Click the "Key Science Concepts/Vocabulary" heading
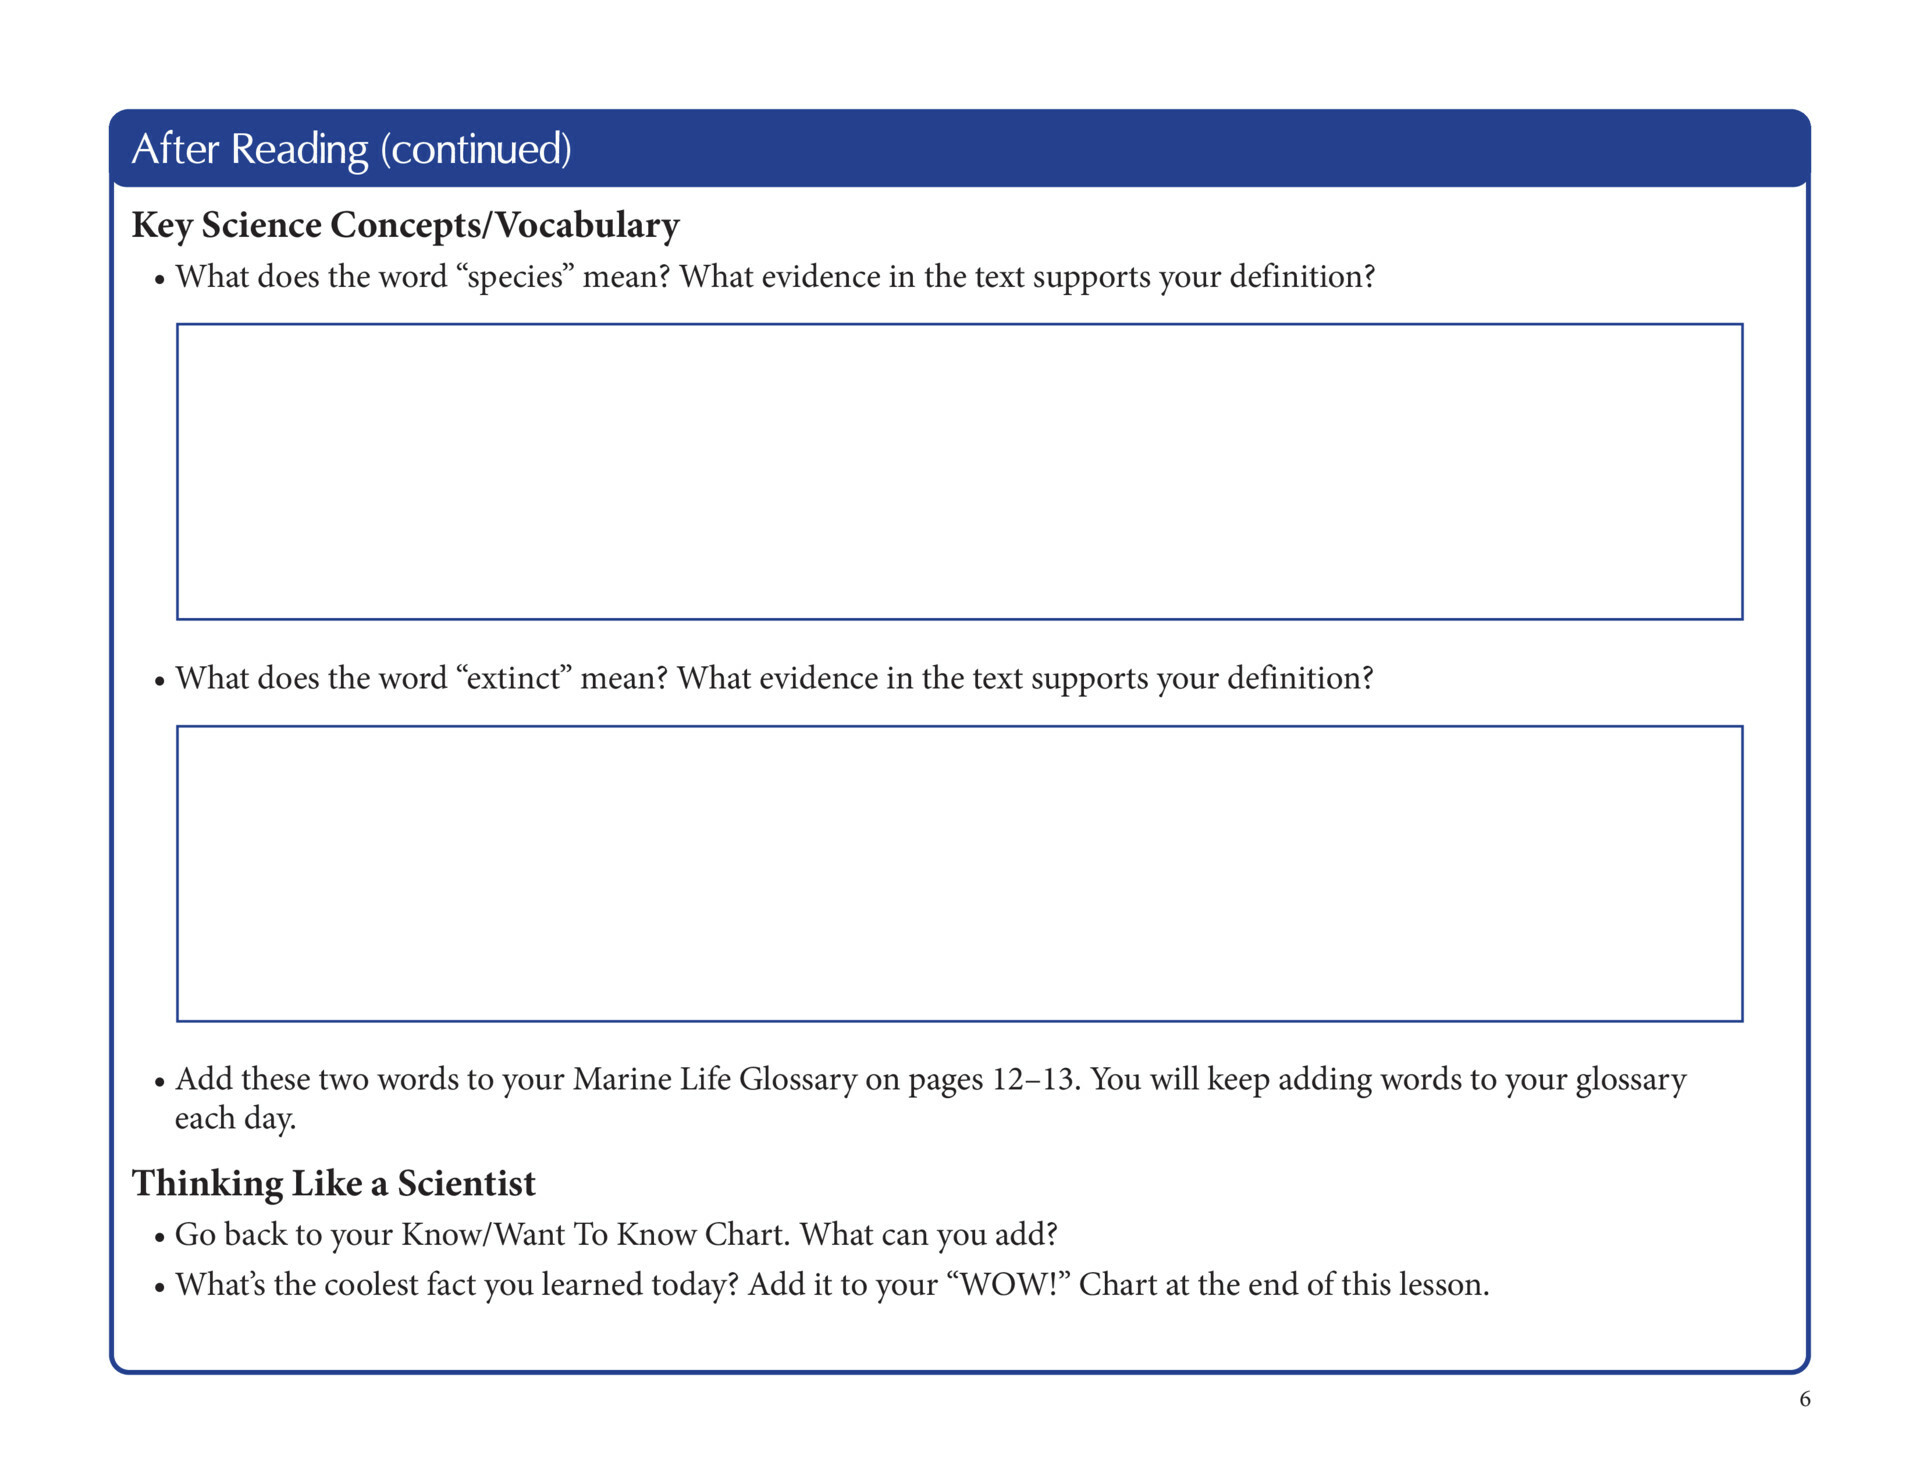 [x=405, y=225]
